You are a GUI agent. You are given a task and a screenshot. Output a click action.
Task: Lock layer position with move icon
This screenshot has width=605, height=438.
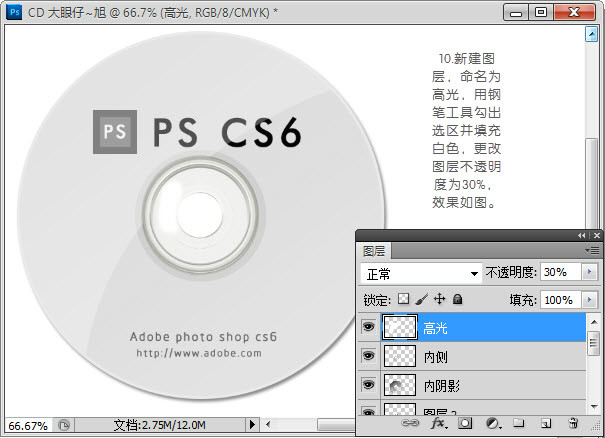(x=439, y=299)
